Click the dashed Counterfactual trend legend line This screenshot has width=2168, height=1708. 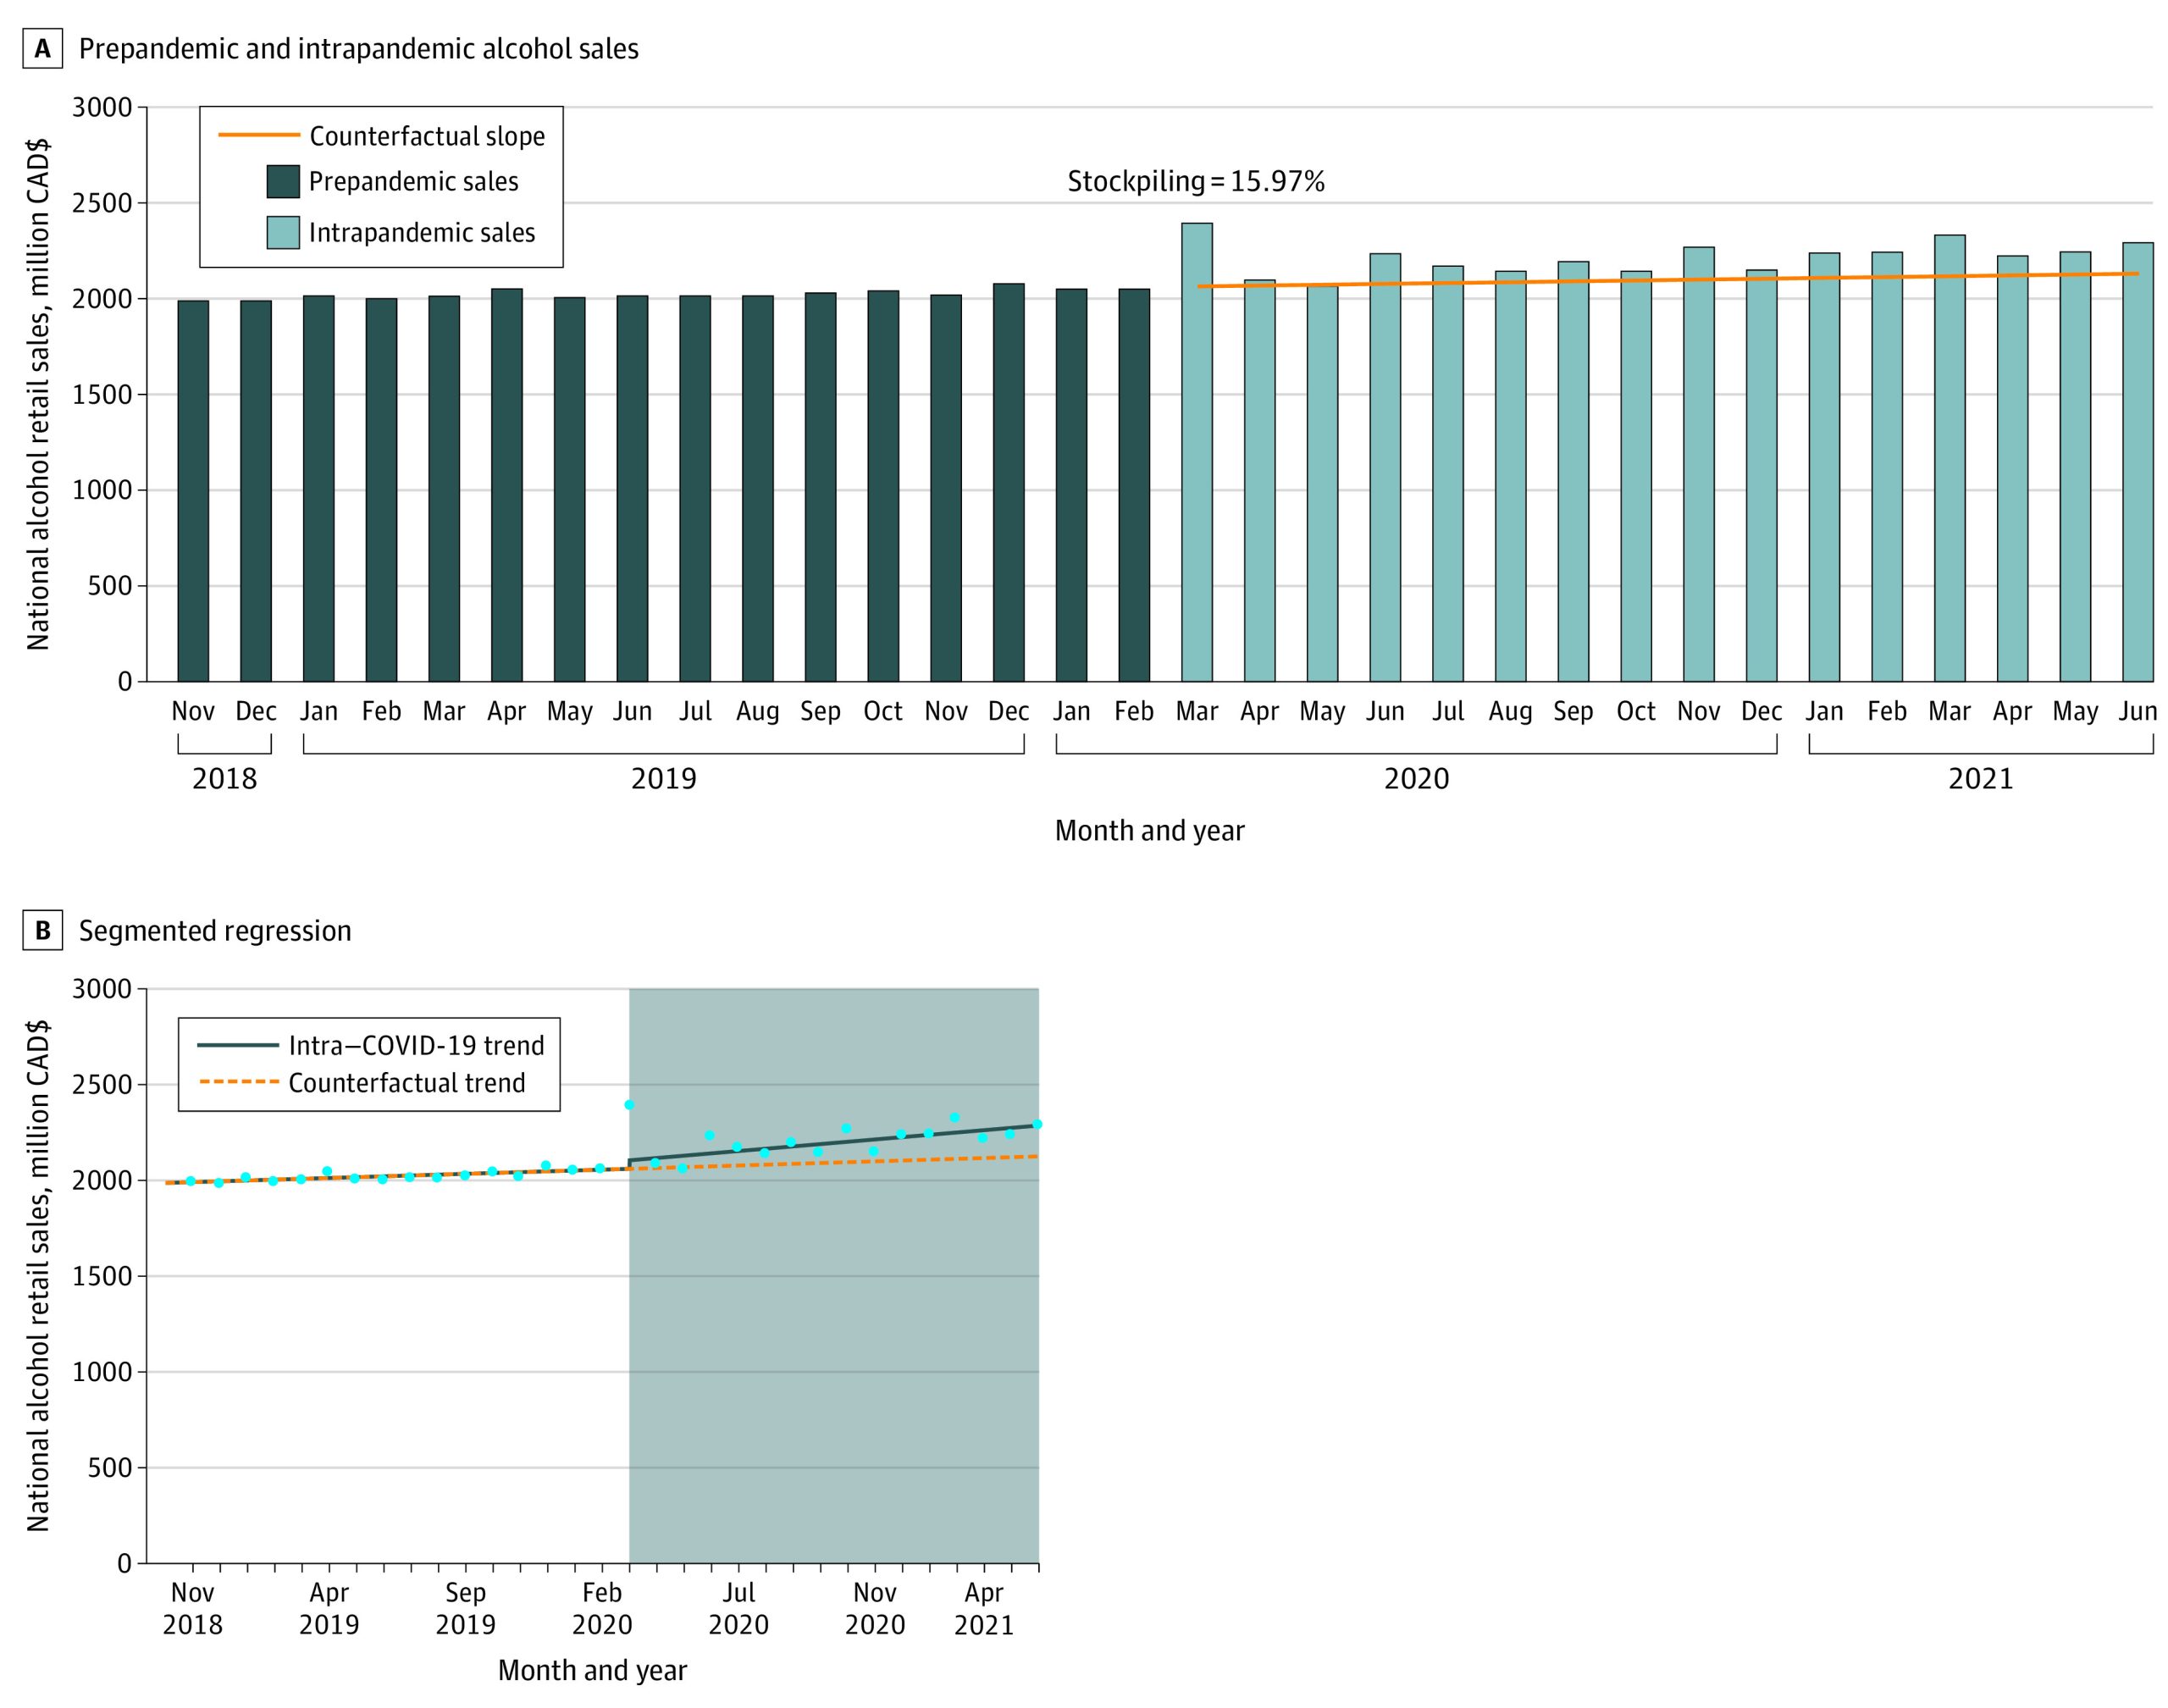(238, 1082)
